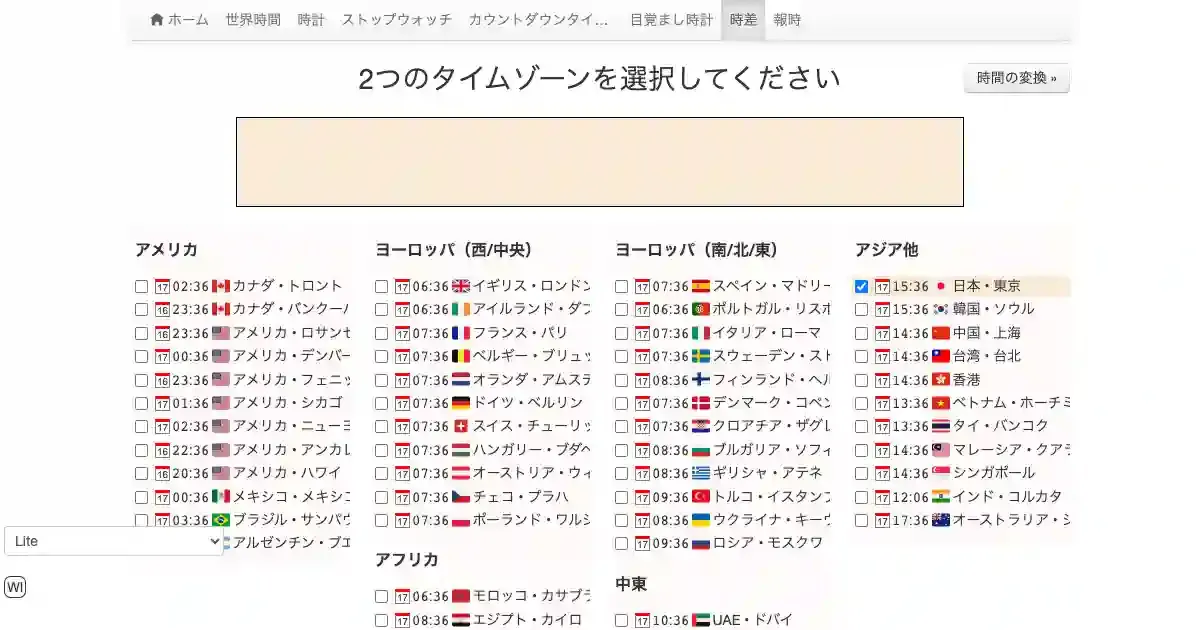Viewport: 1200px width, 630px height.
Task: Click the Brazil flag beside サンパウロ
Action: point(221,520)
